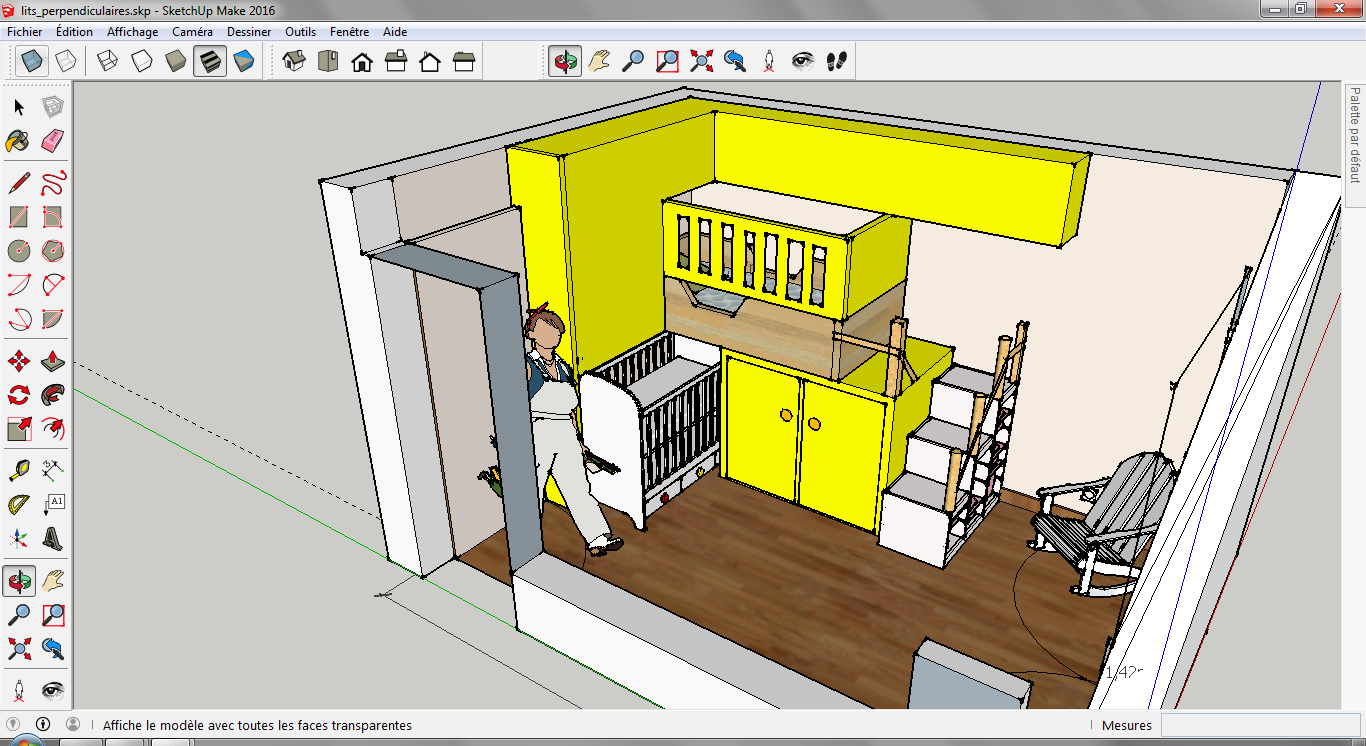Select Look Around eye in the top toolbar
The width and height of the screenshot is (1366, 746).
click(803, 62)
